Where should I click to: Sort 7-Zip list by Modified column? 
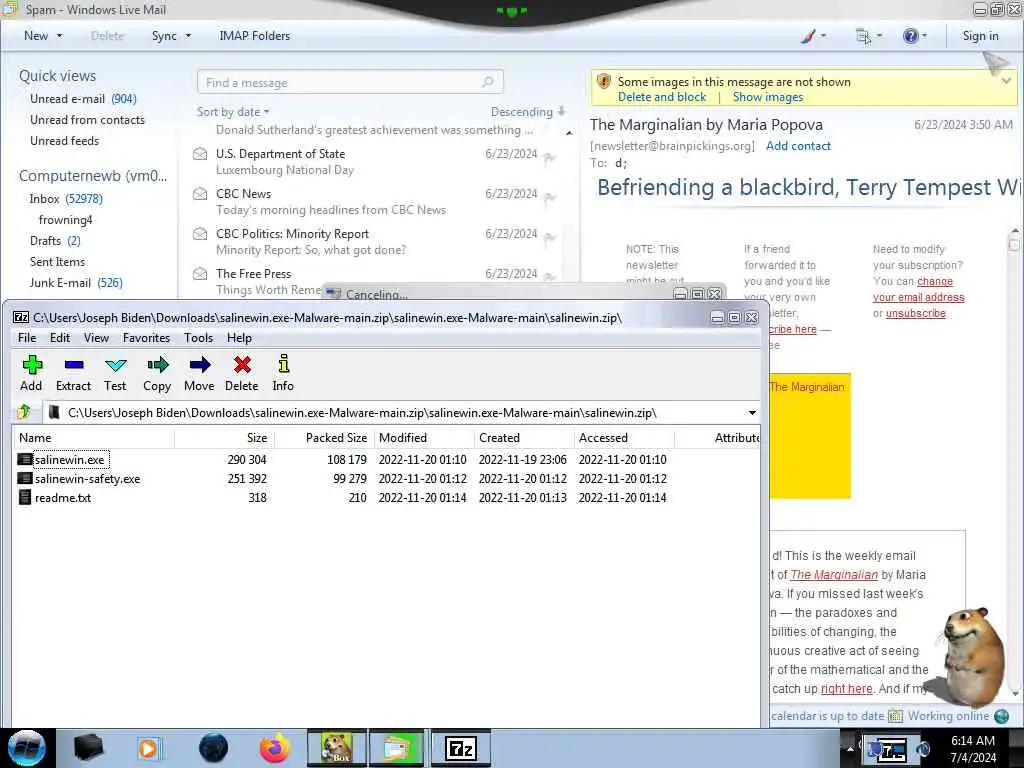423,438
